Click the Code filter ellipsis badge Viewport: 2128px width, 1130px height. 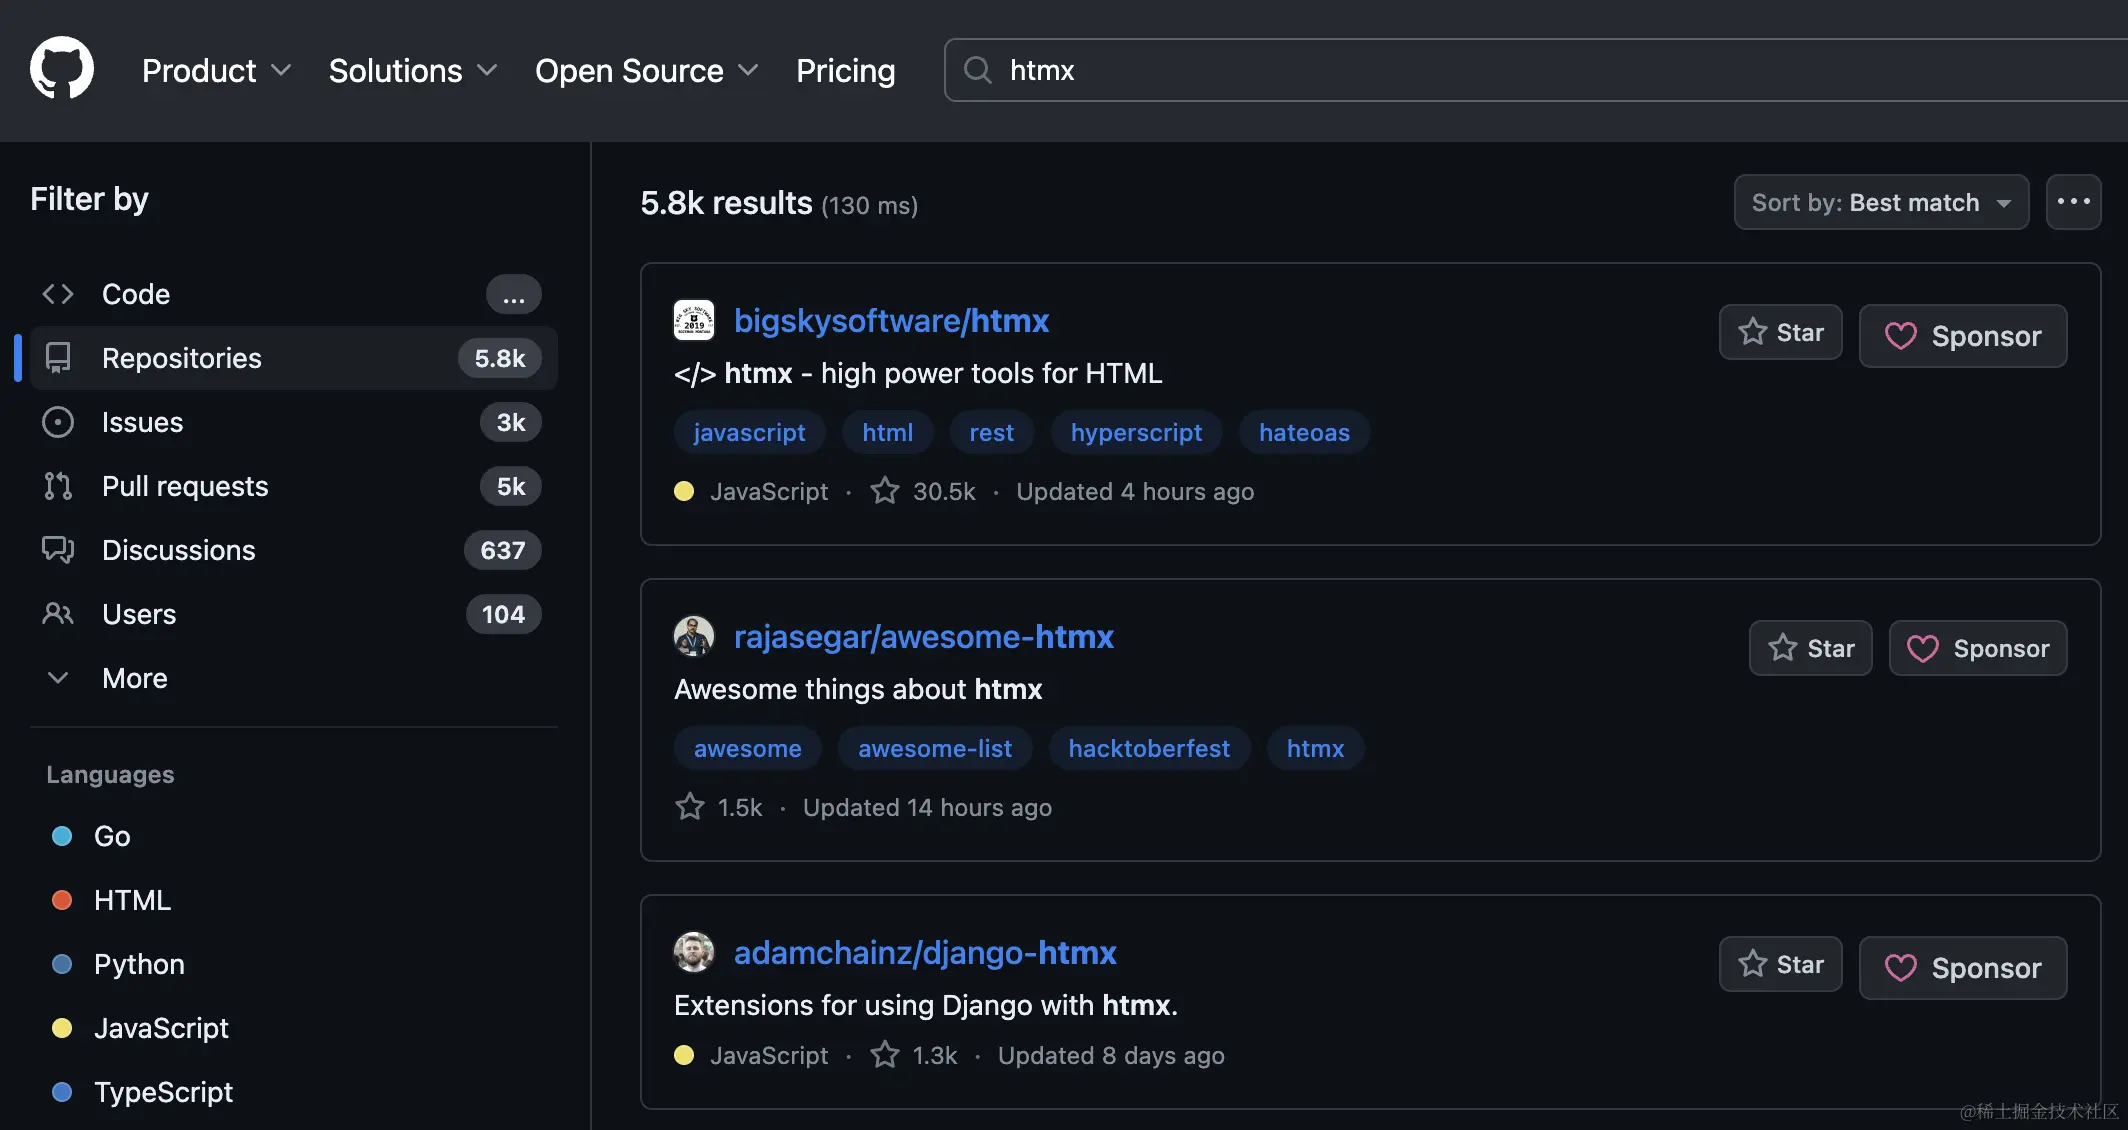click(x=514, y=294)
